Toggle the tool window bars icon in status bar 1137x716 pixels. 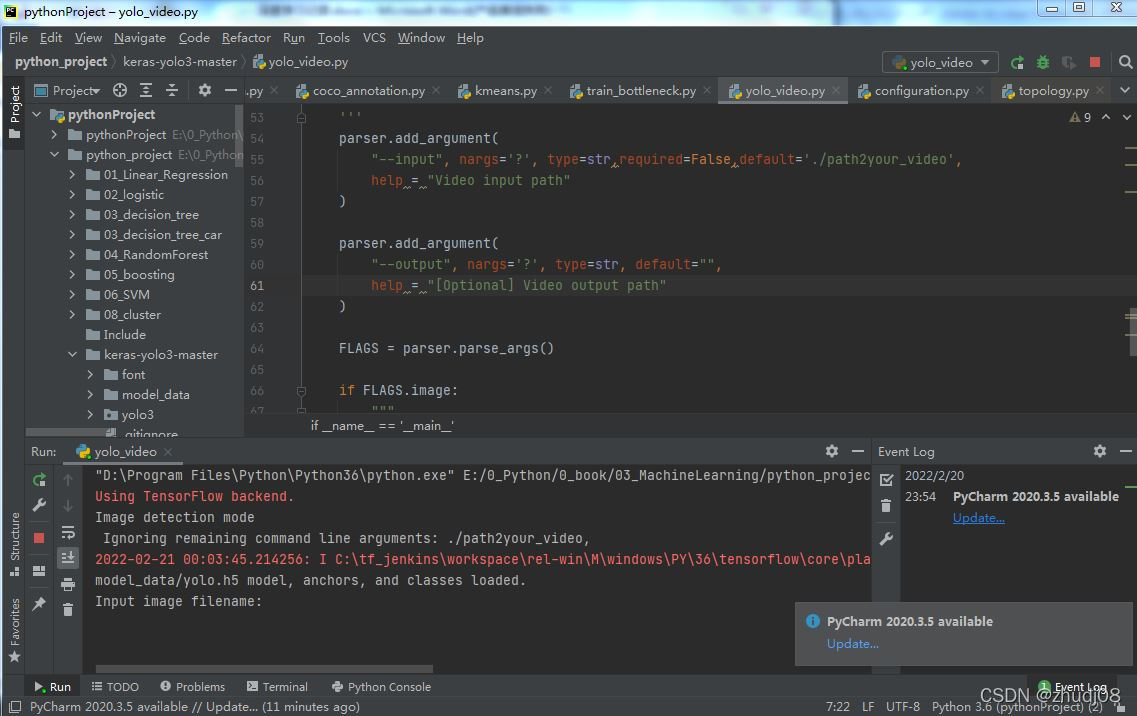pos(15,707)
